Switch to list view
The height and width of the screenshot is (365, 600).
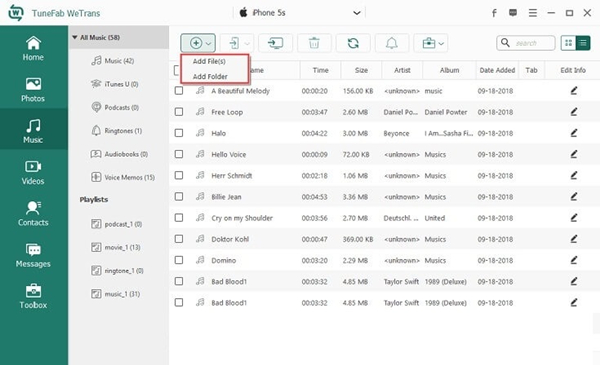tap(583, 43)
